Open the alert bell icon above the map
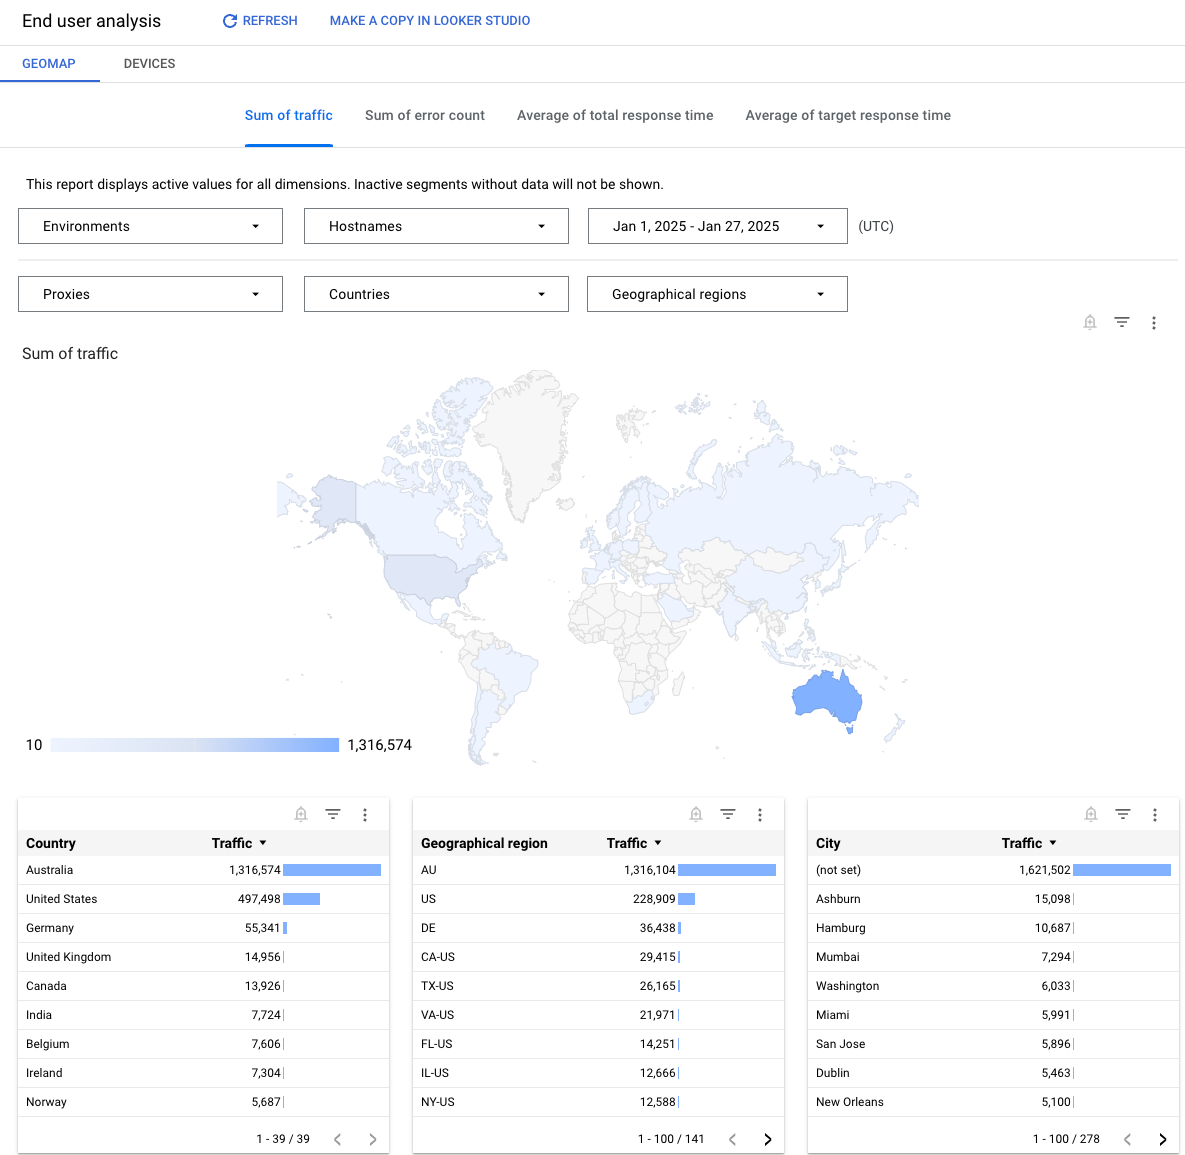The height and width of the screenshot is (1155, 1185). click(x=1090, y=322)
